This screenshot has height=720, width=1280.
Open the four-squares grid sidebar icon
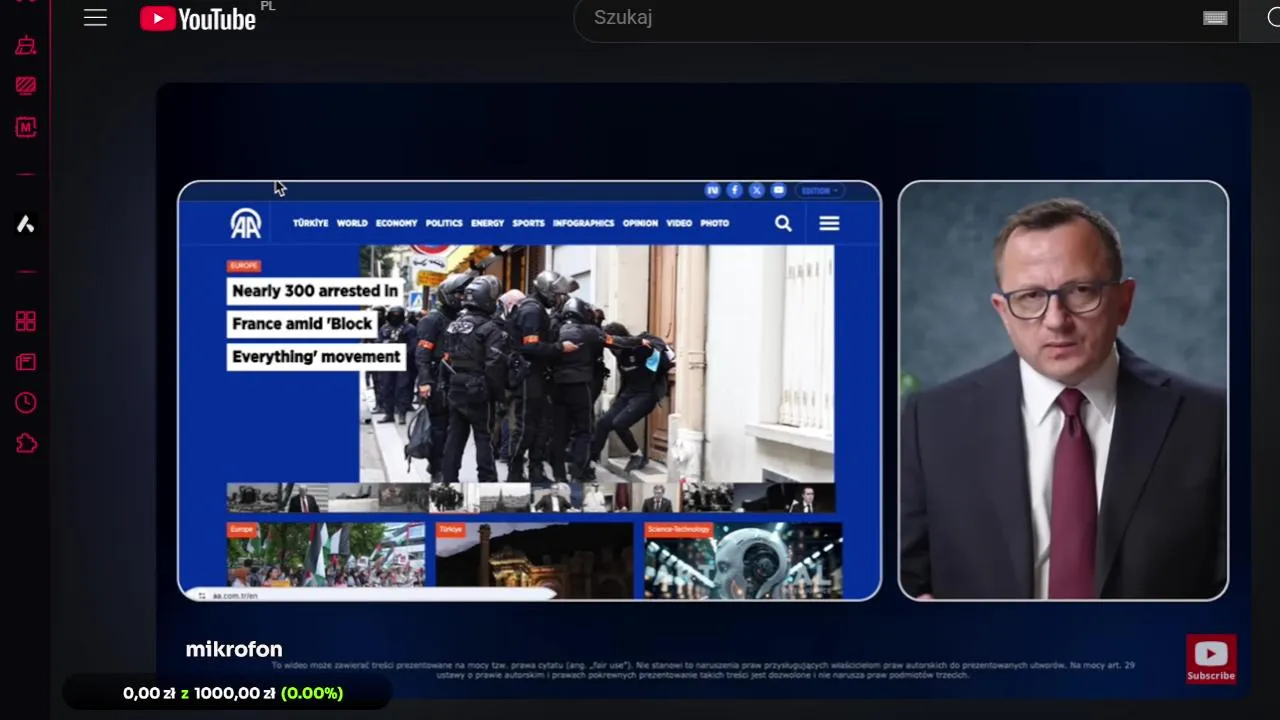tap(26, 321)
